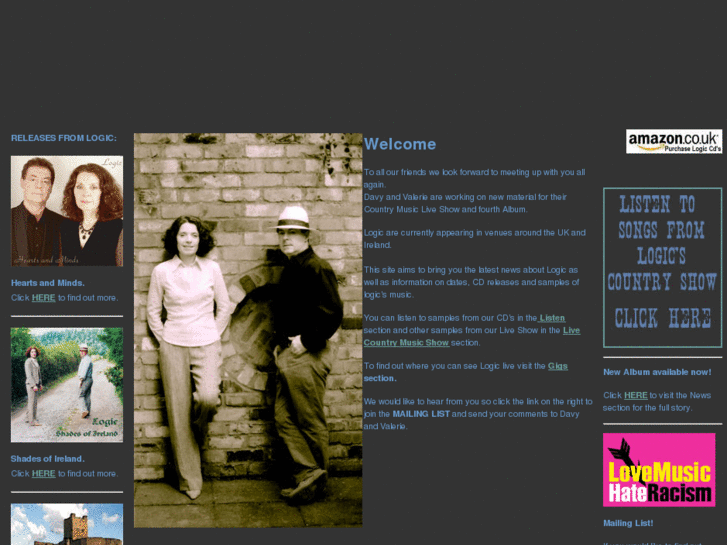View the castle album cover thumbnail
This screenshot has width=727, height=545.
[x=67, y=524]
